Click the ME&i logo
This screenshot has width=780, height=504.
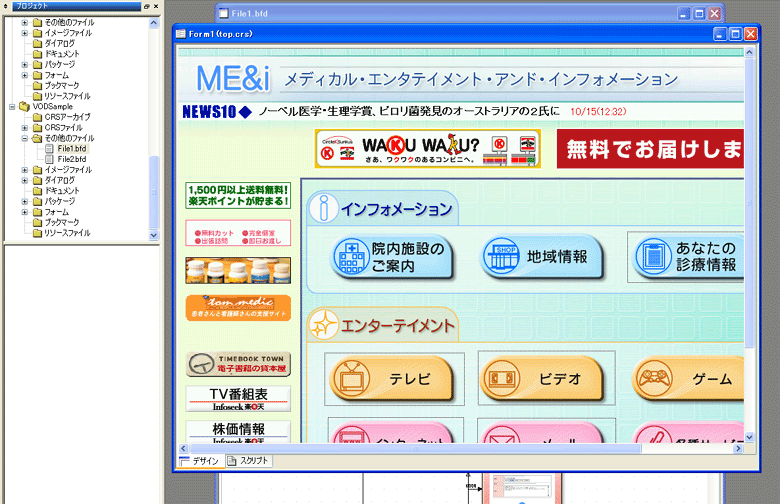tap(233, 79)
